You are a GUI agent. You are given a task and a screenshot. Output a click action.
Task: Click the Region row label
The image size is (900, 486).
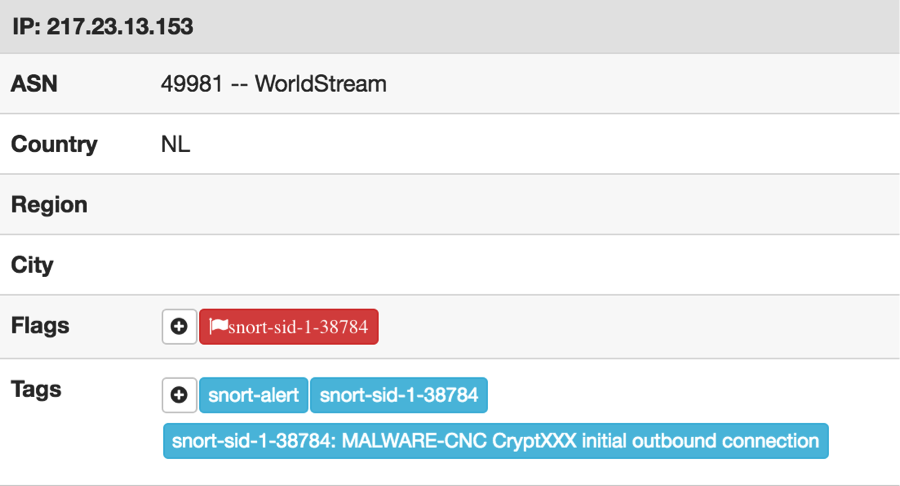49,205
